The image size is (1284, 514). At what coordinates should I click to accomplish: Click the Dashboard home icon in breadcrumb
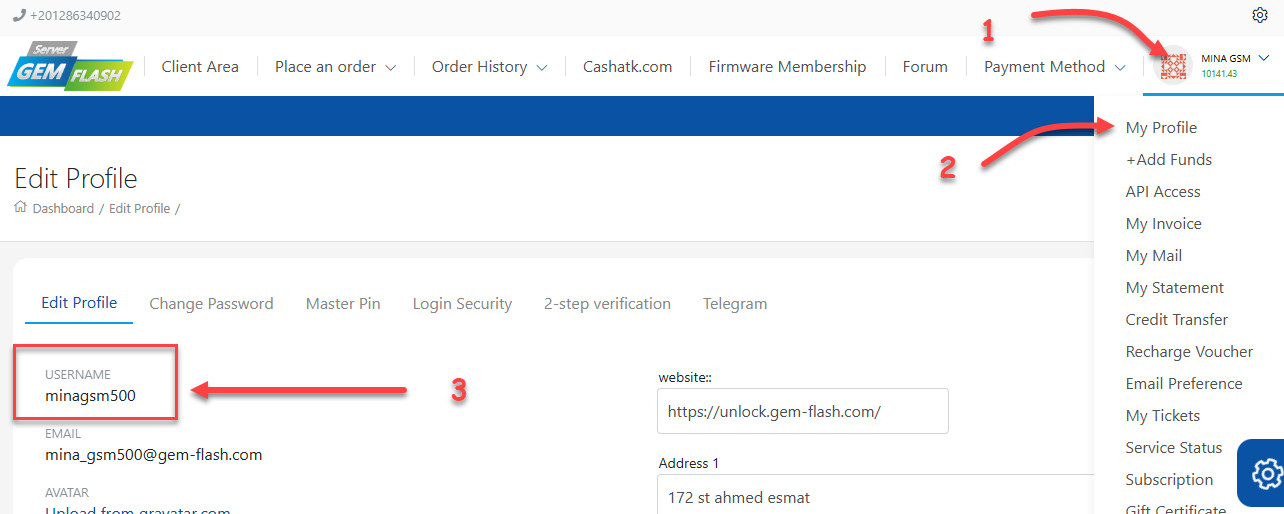20,208
